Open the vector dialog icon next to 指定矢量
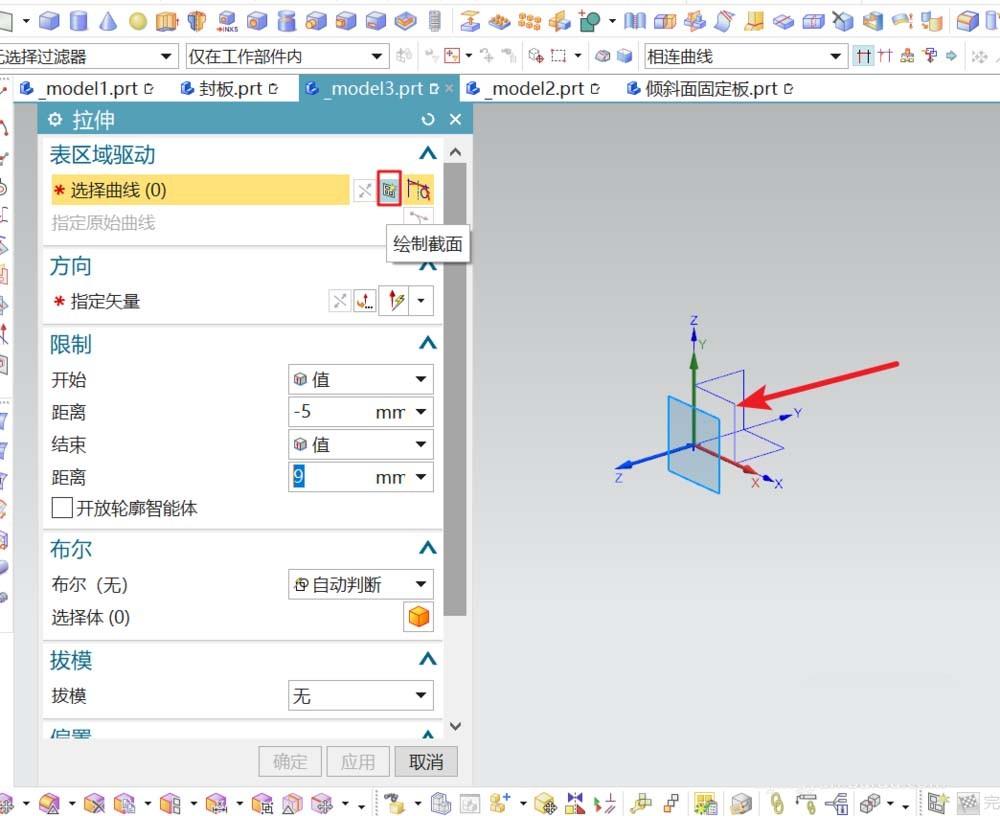The height and width of the screenshot is (816, 1000). [x=364, y=300]
